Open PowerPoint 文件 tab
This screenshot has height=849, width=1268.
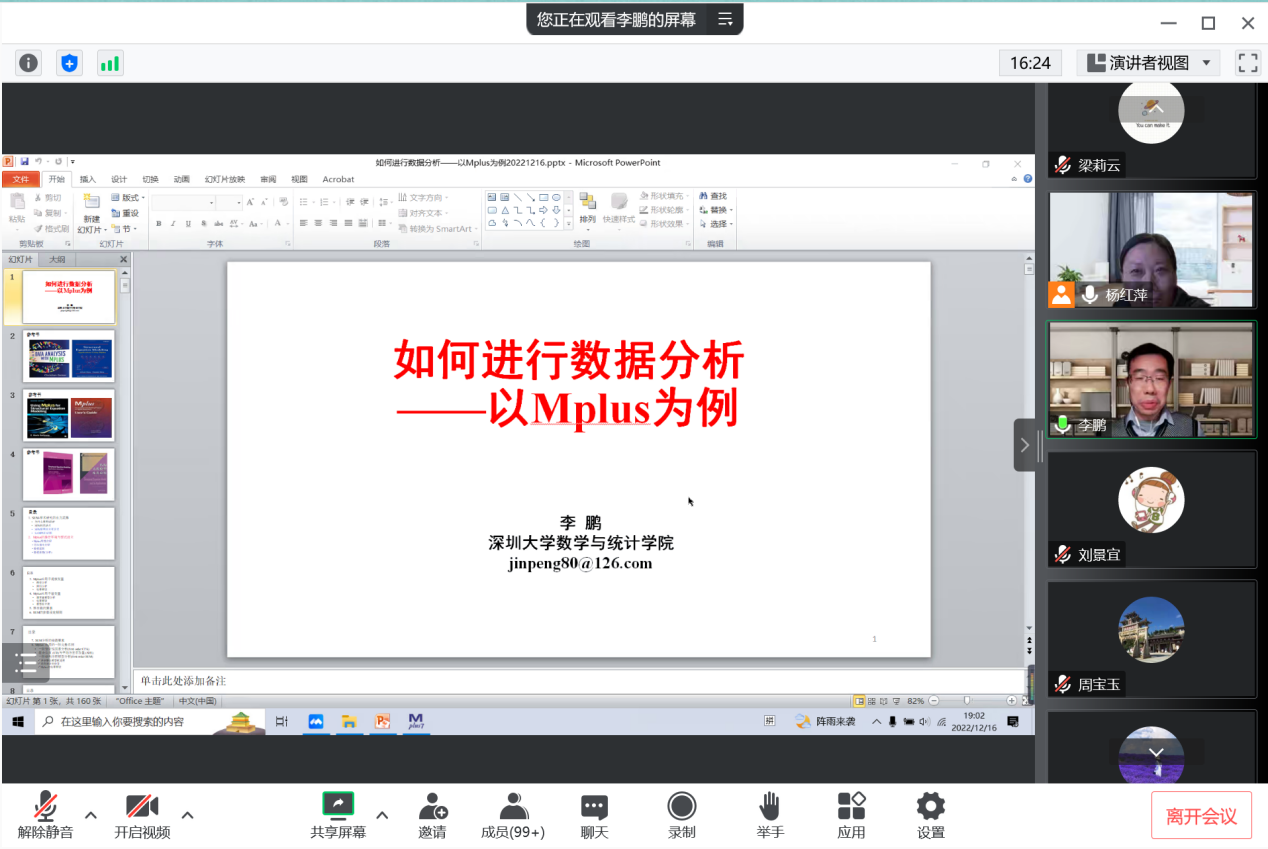21,179
